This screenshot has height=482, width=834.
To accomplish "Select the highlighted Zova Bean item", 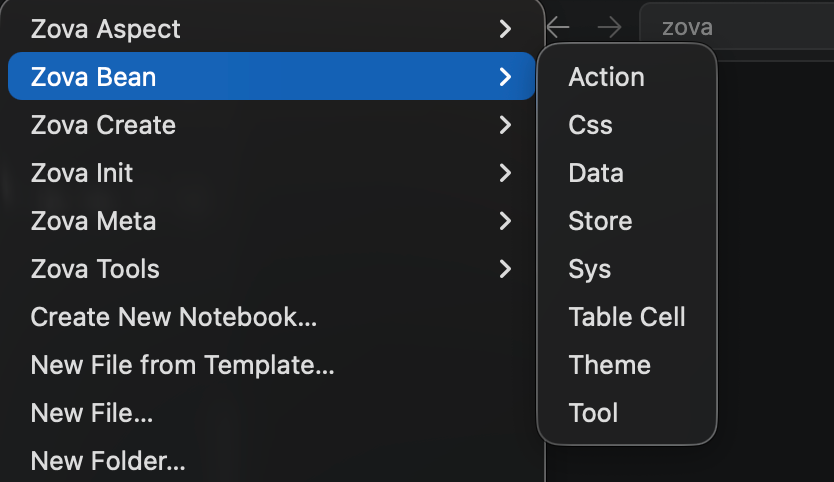I will click(270, 77).
